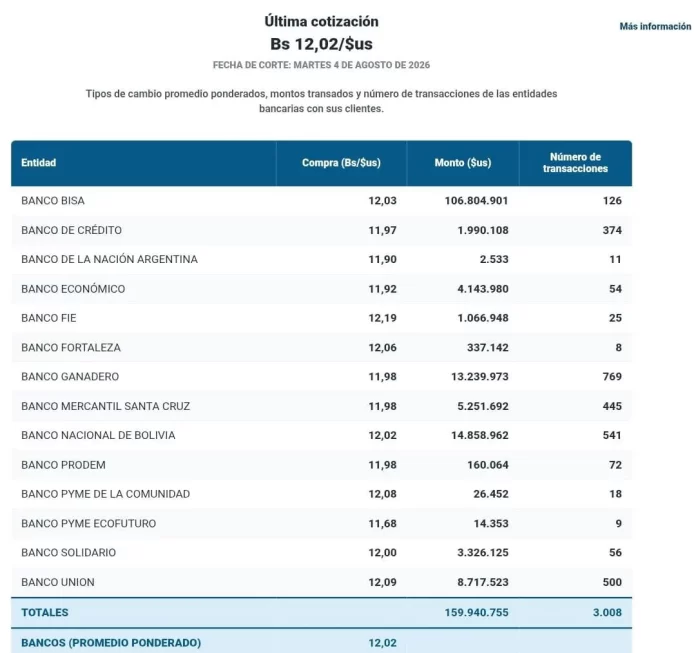Click the Monto ($us) column header
Viewport: 696px width, 653px height.
(463, 163)
